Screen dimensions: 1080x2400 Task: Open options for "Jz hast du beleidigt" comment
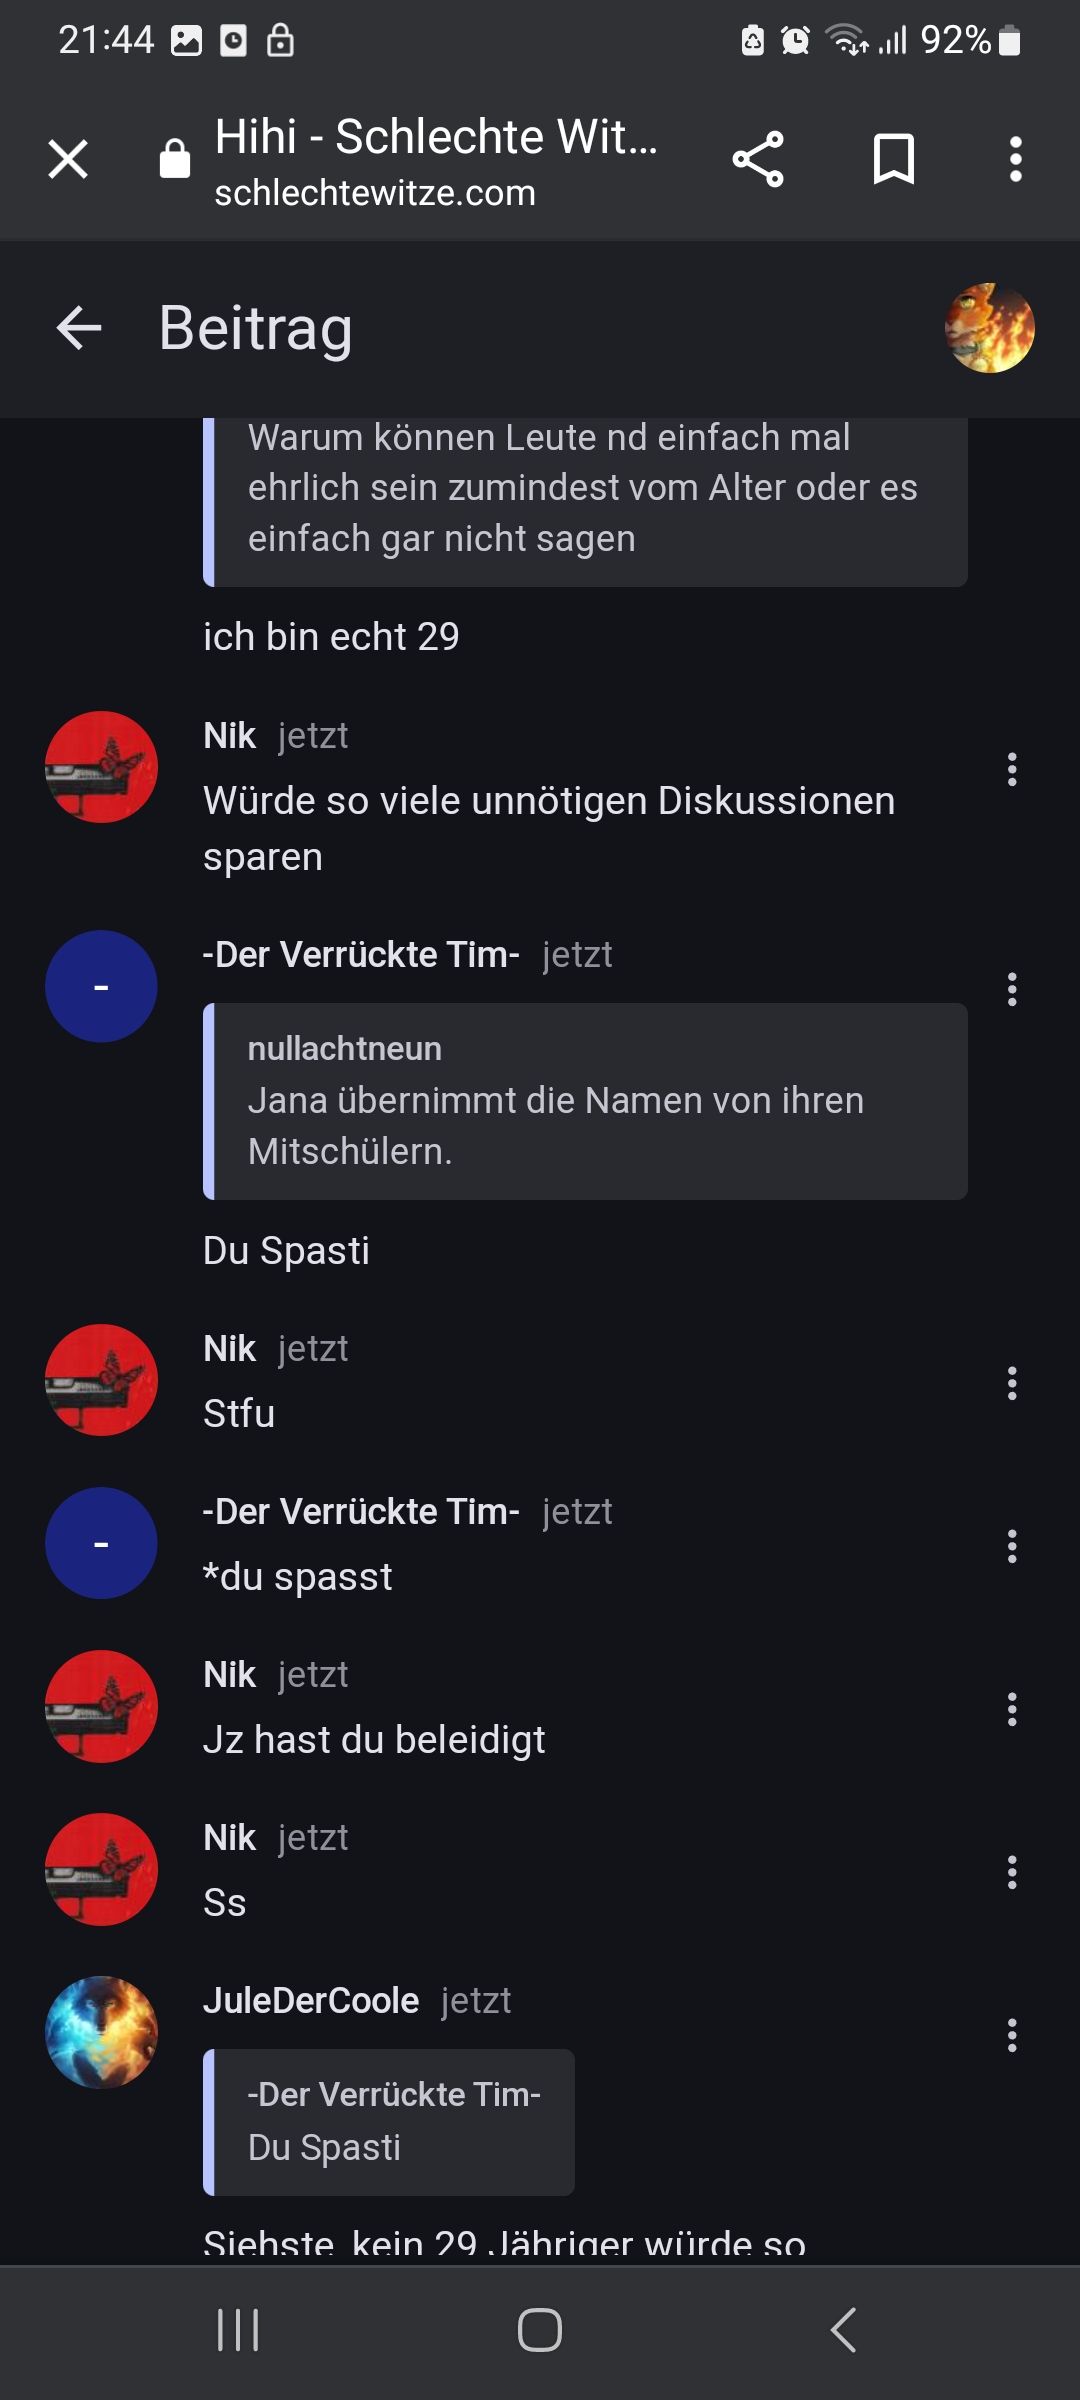(x=1012, y=1709)
